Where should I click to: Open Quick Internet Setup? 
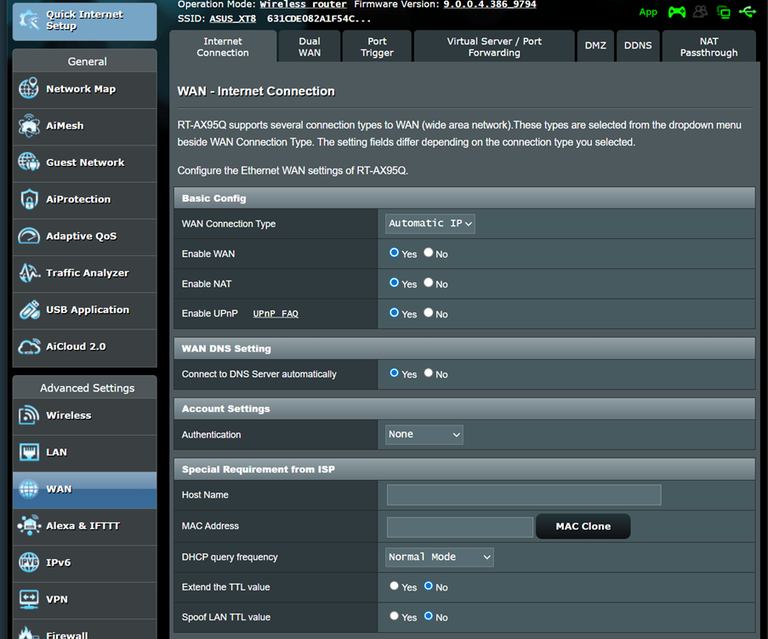point(85,22)
